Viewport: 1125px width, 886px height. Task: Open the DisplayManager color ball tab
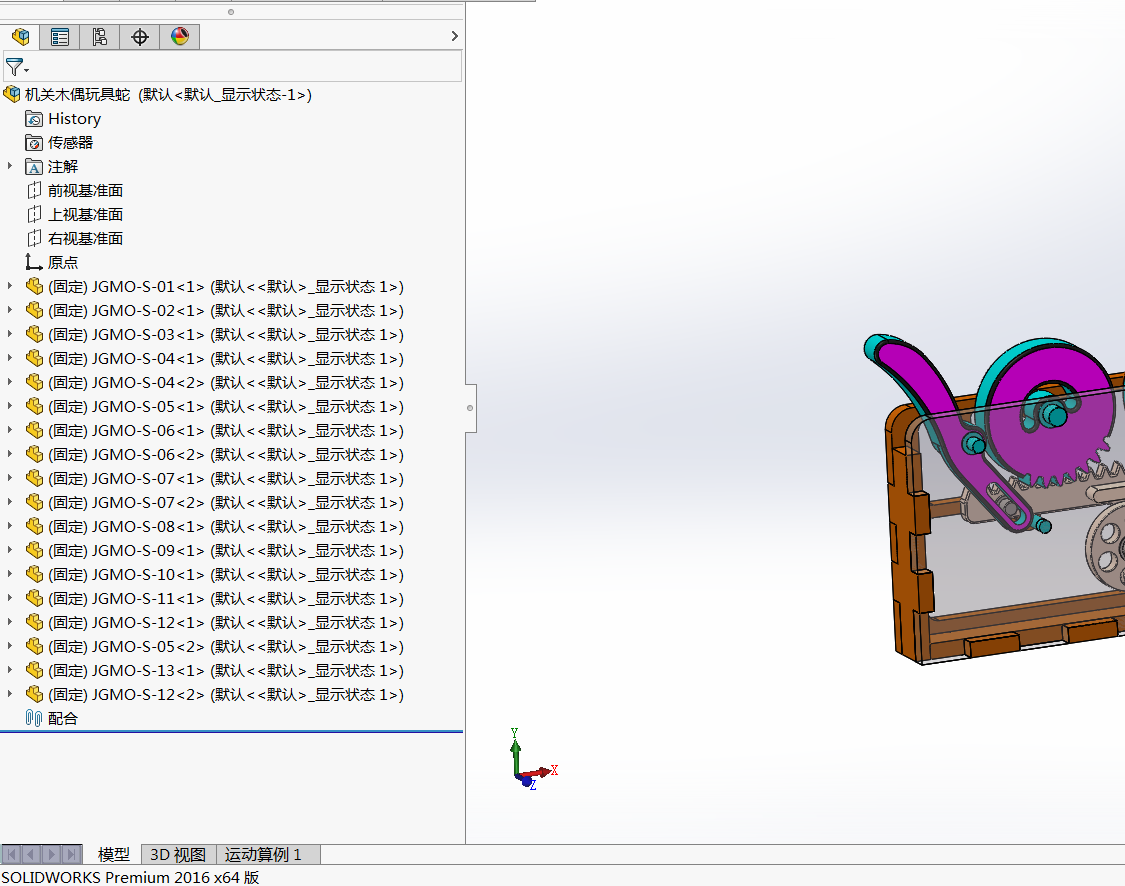click(180, 37)
